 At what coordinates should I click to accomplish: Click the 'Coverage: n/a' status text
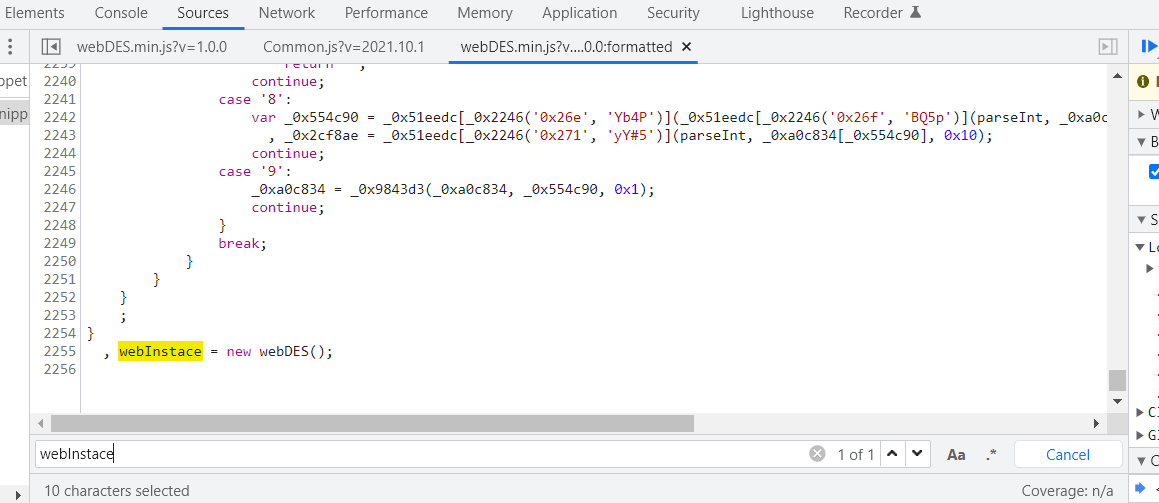click(1067, 490)
